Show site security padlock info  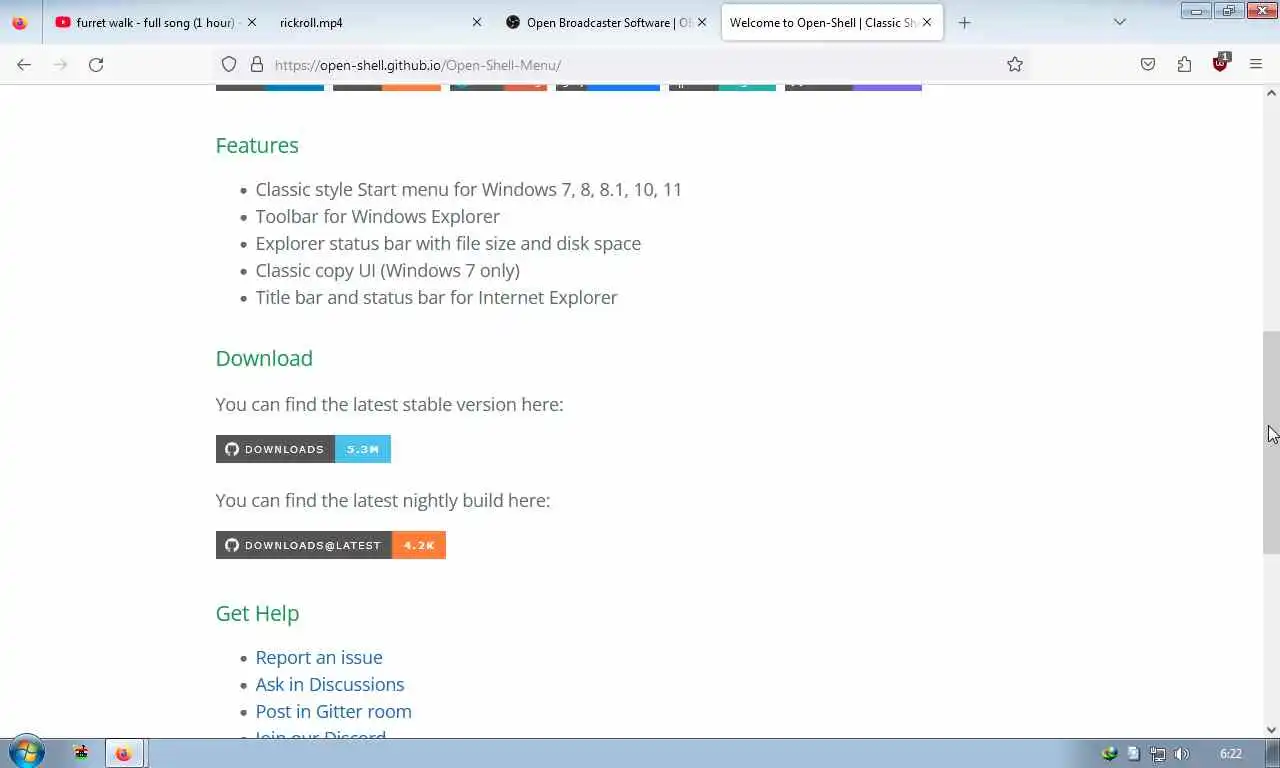(x=257, y=64)
